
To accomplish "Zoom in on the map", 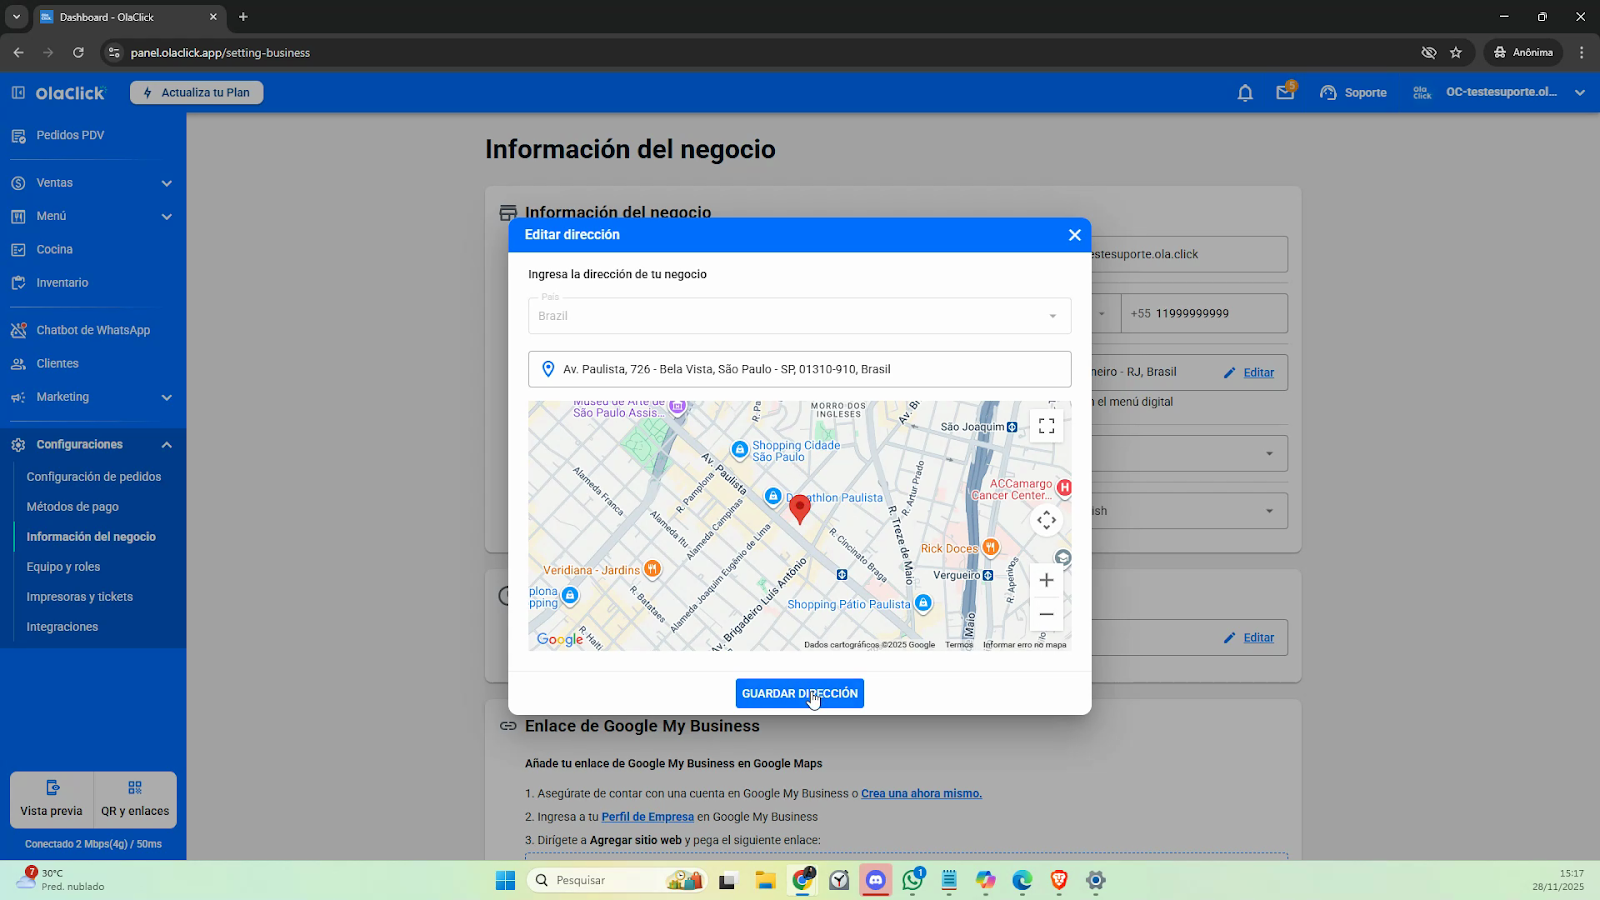I will click(x=1046, y=580).
